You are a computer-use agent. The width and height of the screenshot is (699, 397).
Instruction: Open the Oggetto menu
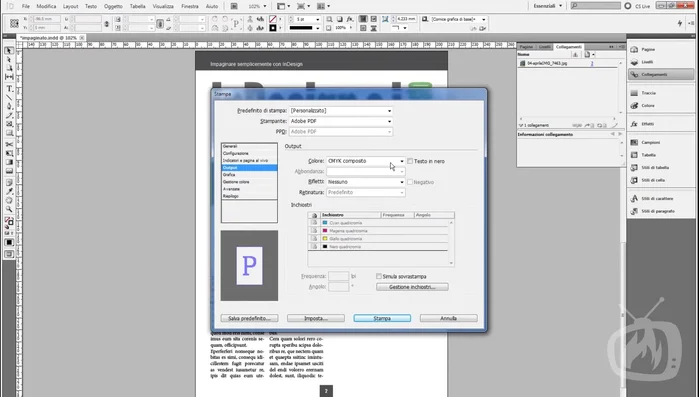tap(113, 6)
